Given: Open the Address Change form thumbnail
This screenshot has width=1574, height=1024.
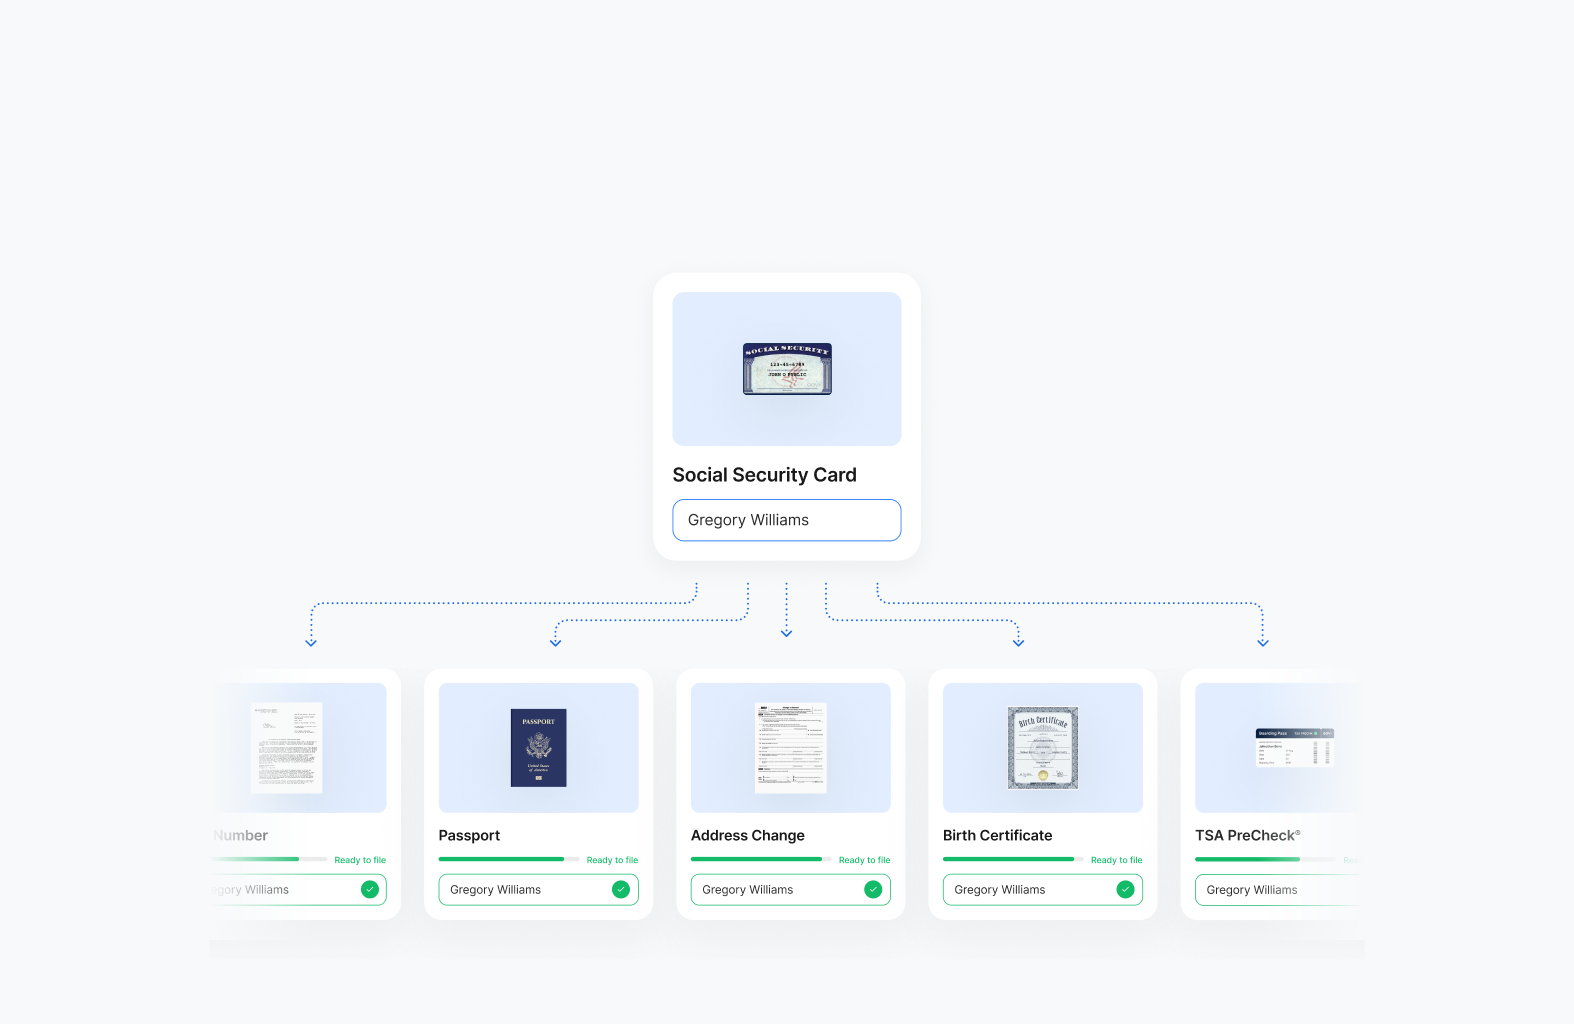Looking at the screenshot, I should pyautogui.click(x=791, y=748).
